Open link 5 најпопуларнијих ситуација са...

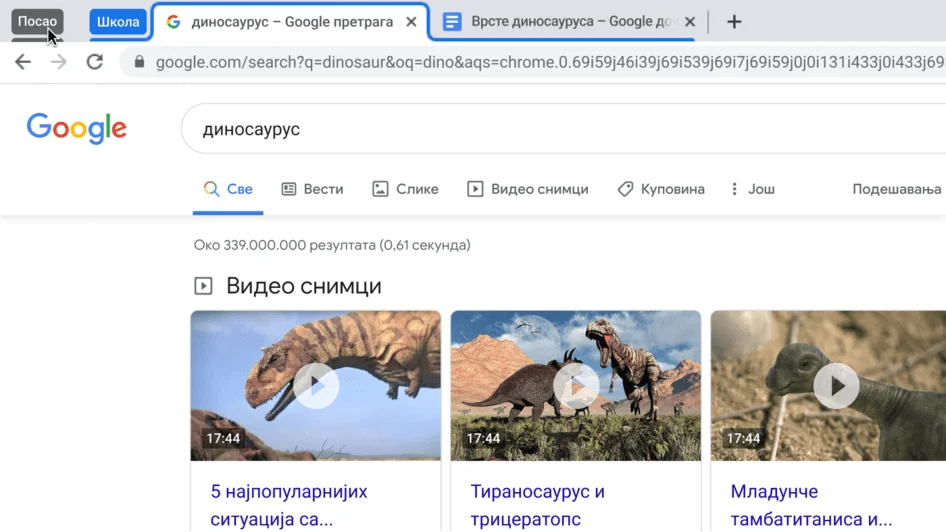(289, 505)
